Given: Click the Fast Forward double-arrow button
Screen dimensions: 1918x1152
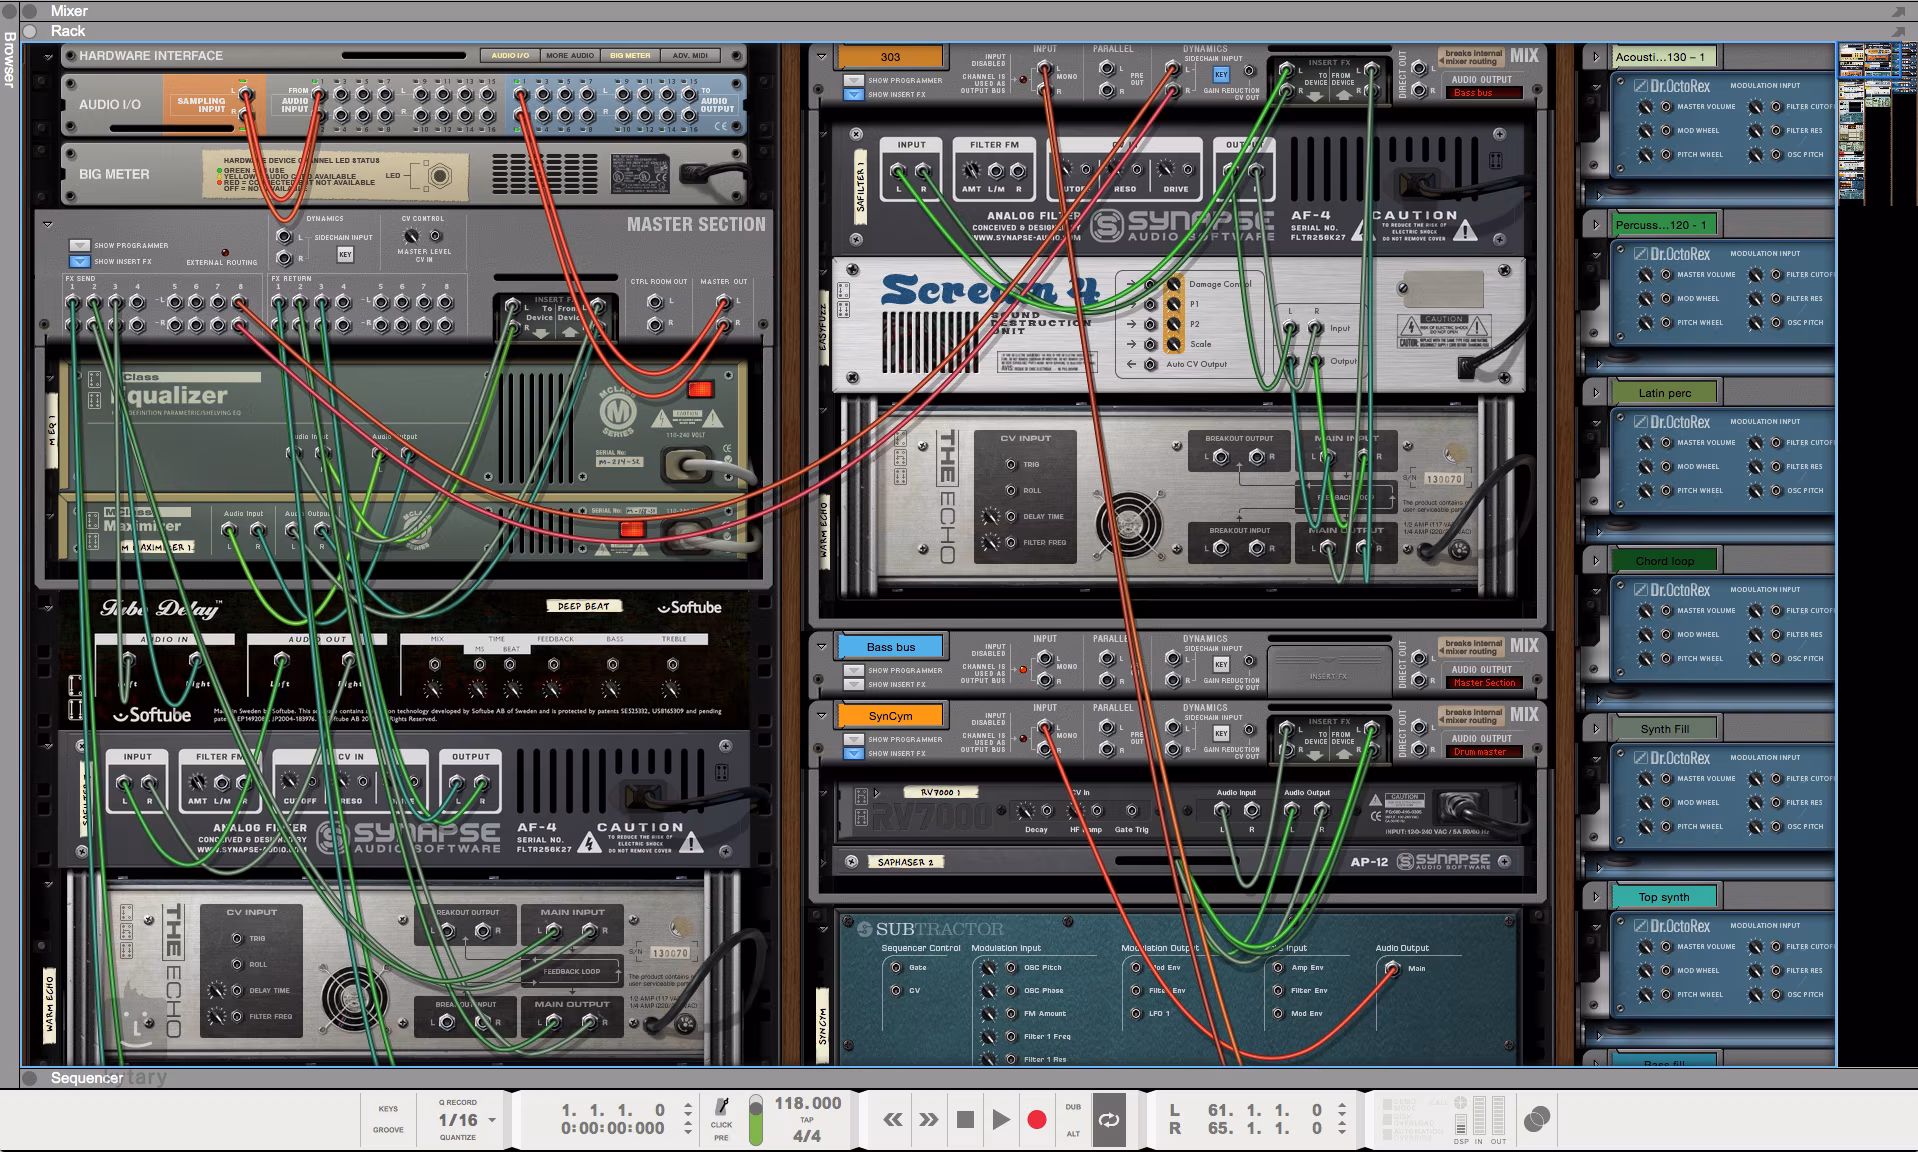Looking at the screenshot, I should point(929,1120).
